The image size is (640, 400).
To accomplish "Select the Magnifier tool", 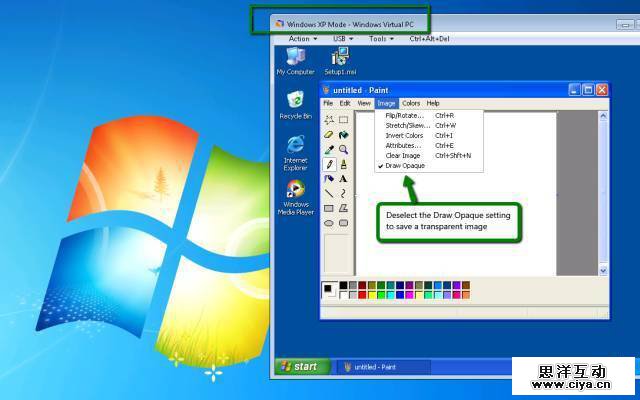I will point(343,149).
